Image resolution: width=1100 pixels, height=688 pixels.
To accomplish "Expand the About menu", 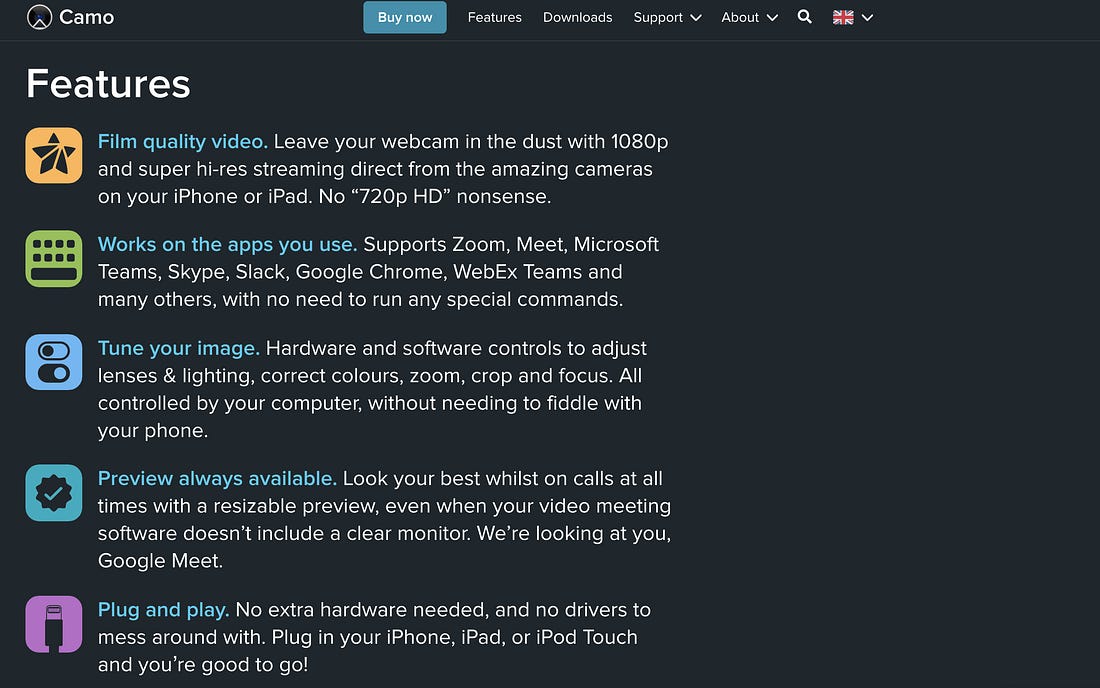I will tap(749, 18).
